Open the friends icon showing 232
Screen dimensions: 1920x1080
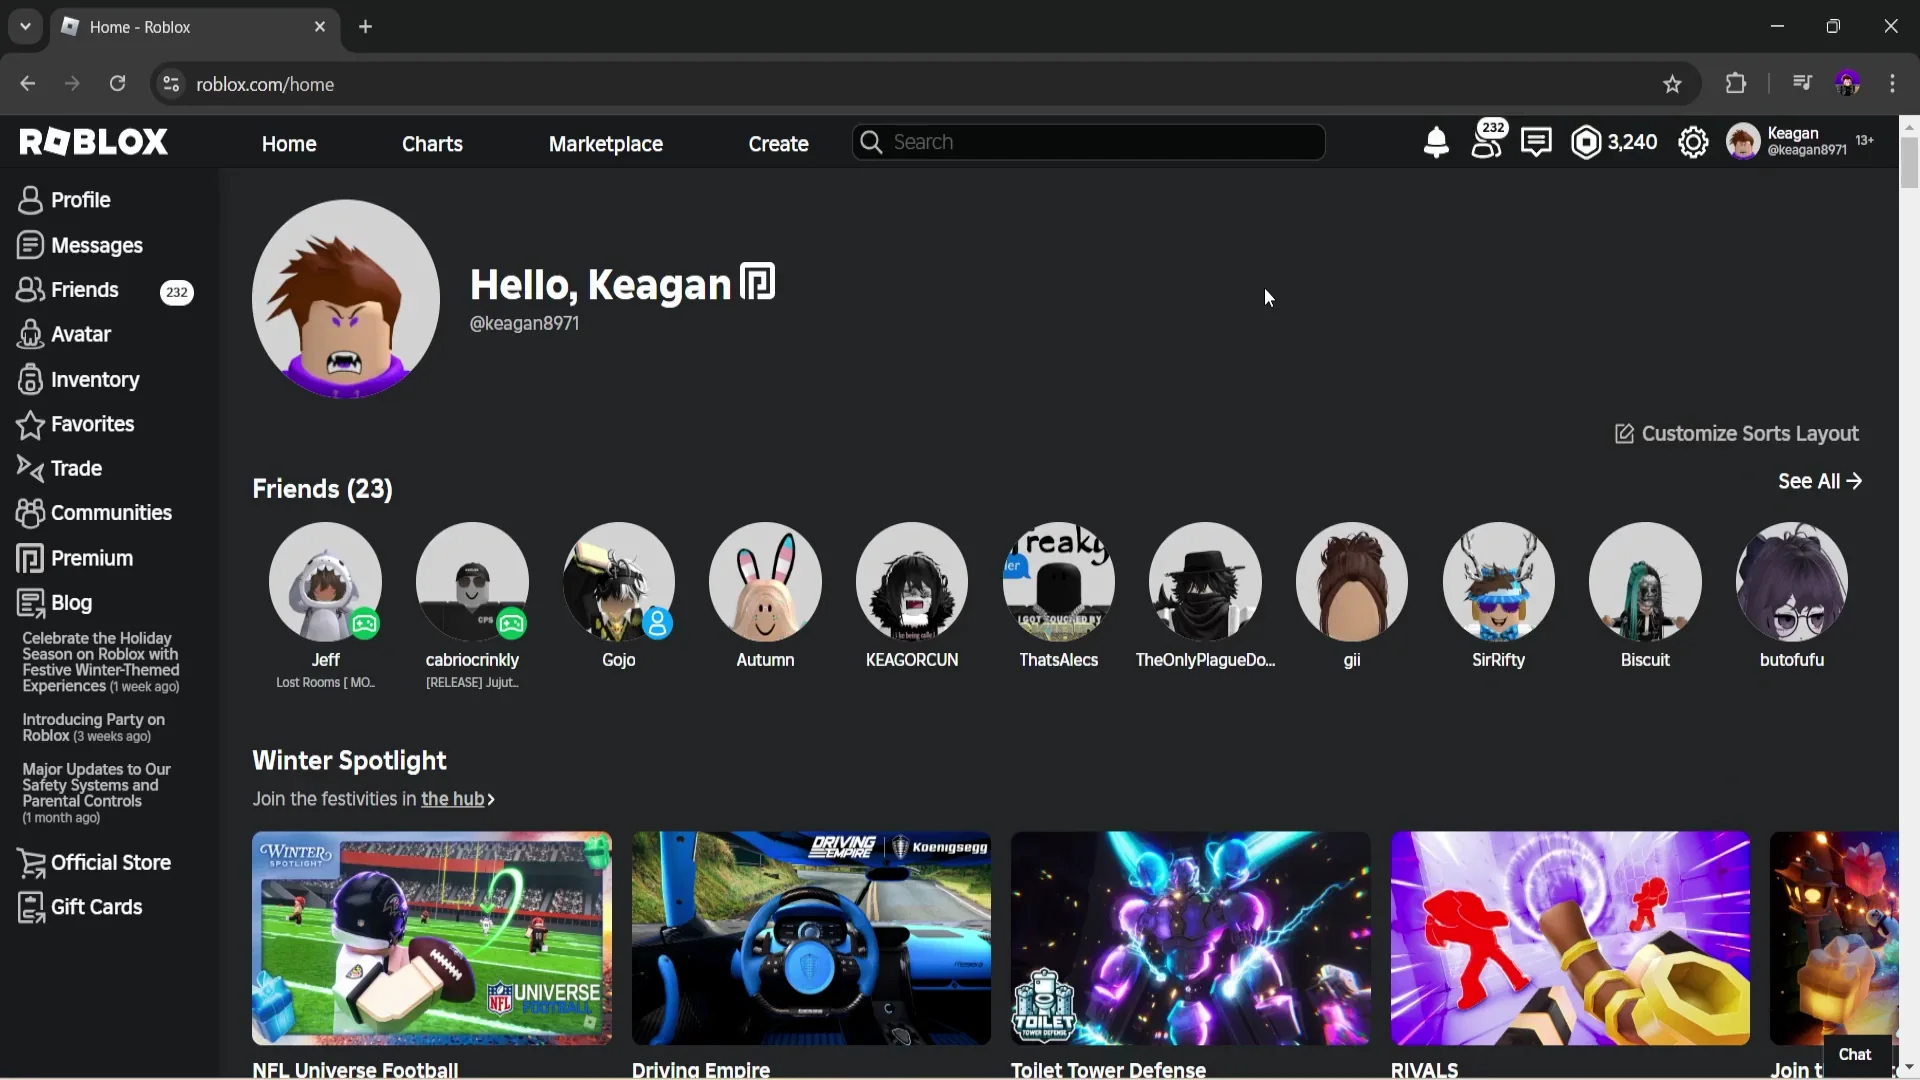point(1487,142)
